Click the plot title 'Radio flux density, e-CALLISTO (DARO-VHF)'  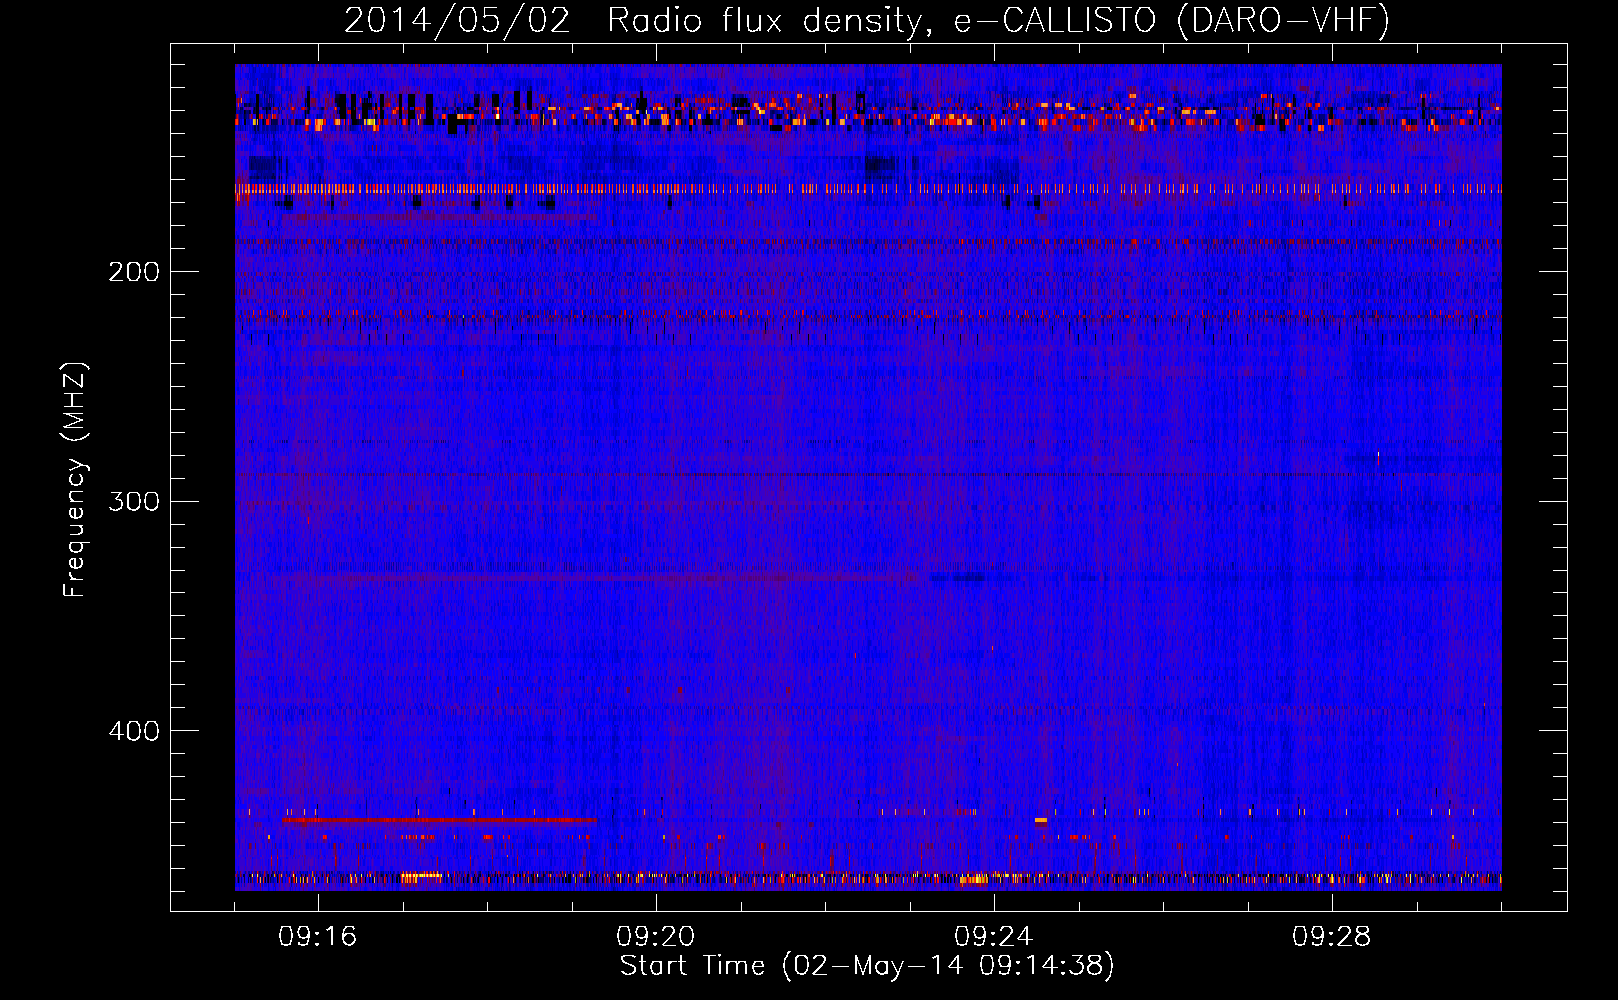998,21
